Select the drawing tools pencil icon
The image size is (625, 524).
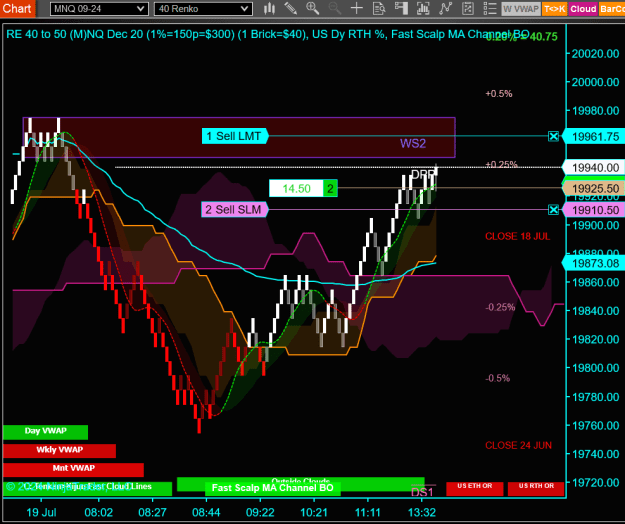tap(291, 8)
